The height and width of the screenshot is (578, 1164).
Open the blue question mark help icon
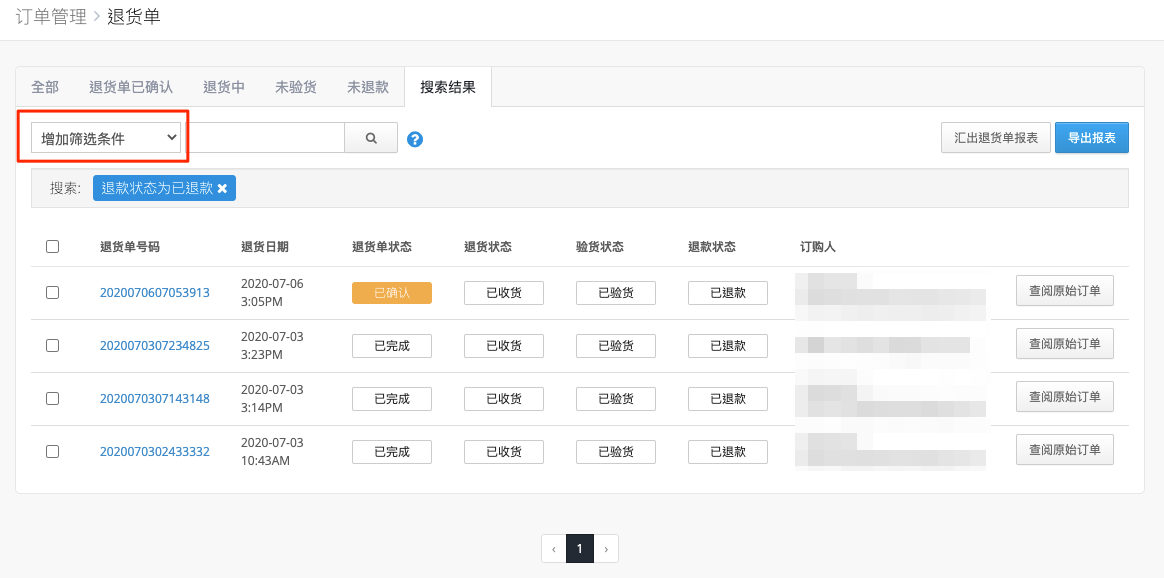pyautogui.click(x=415, y=139)
